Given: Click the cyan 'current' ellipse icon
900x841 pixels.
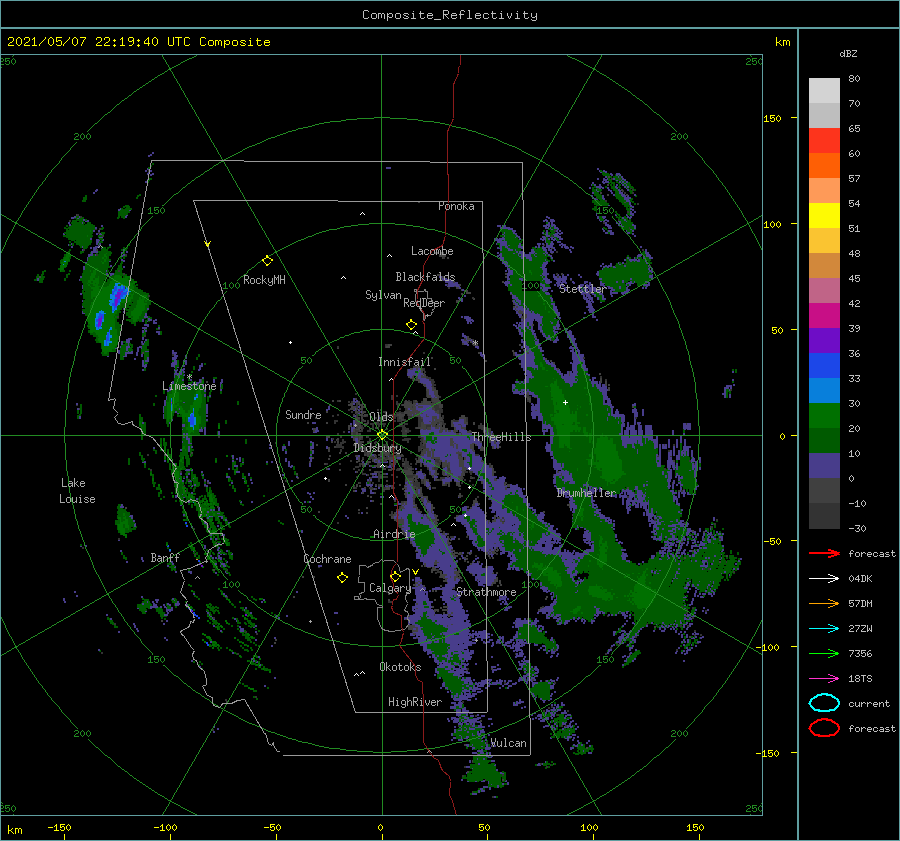Looking at the screenshot, I should tap(824, 703).
